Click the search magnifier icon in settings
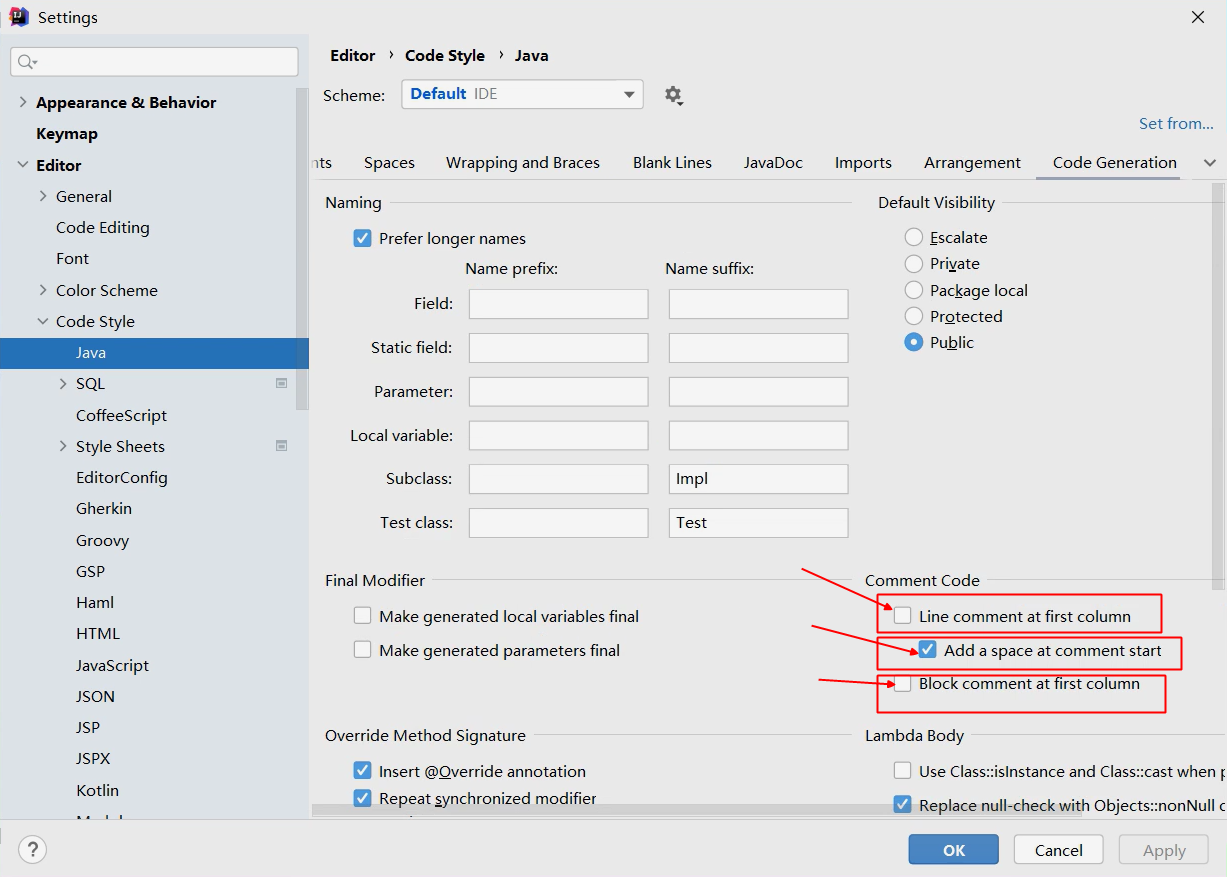The image size is (1227, 877). pyautogui.click(x=27, y=62)
